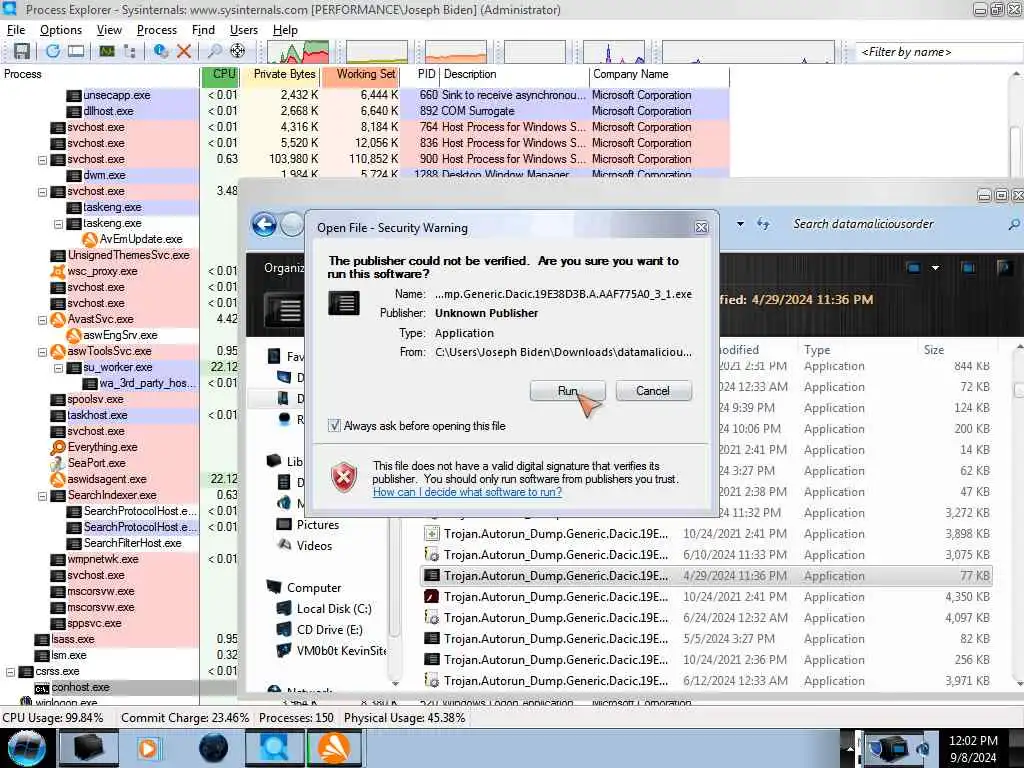Click the Save toolbar icon in Process Explorer
This screenshot has height=768, width=1024.
[x=22, y=51]
